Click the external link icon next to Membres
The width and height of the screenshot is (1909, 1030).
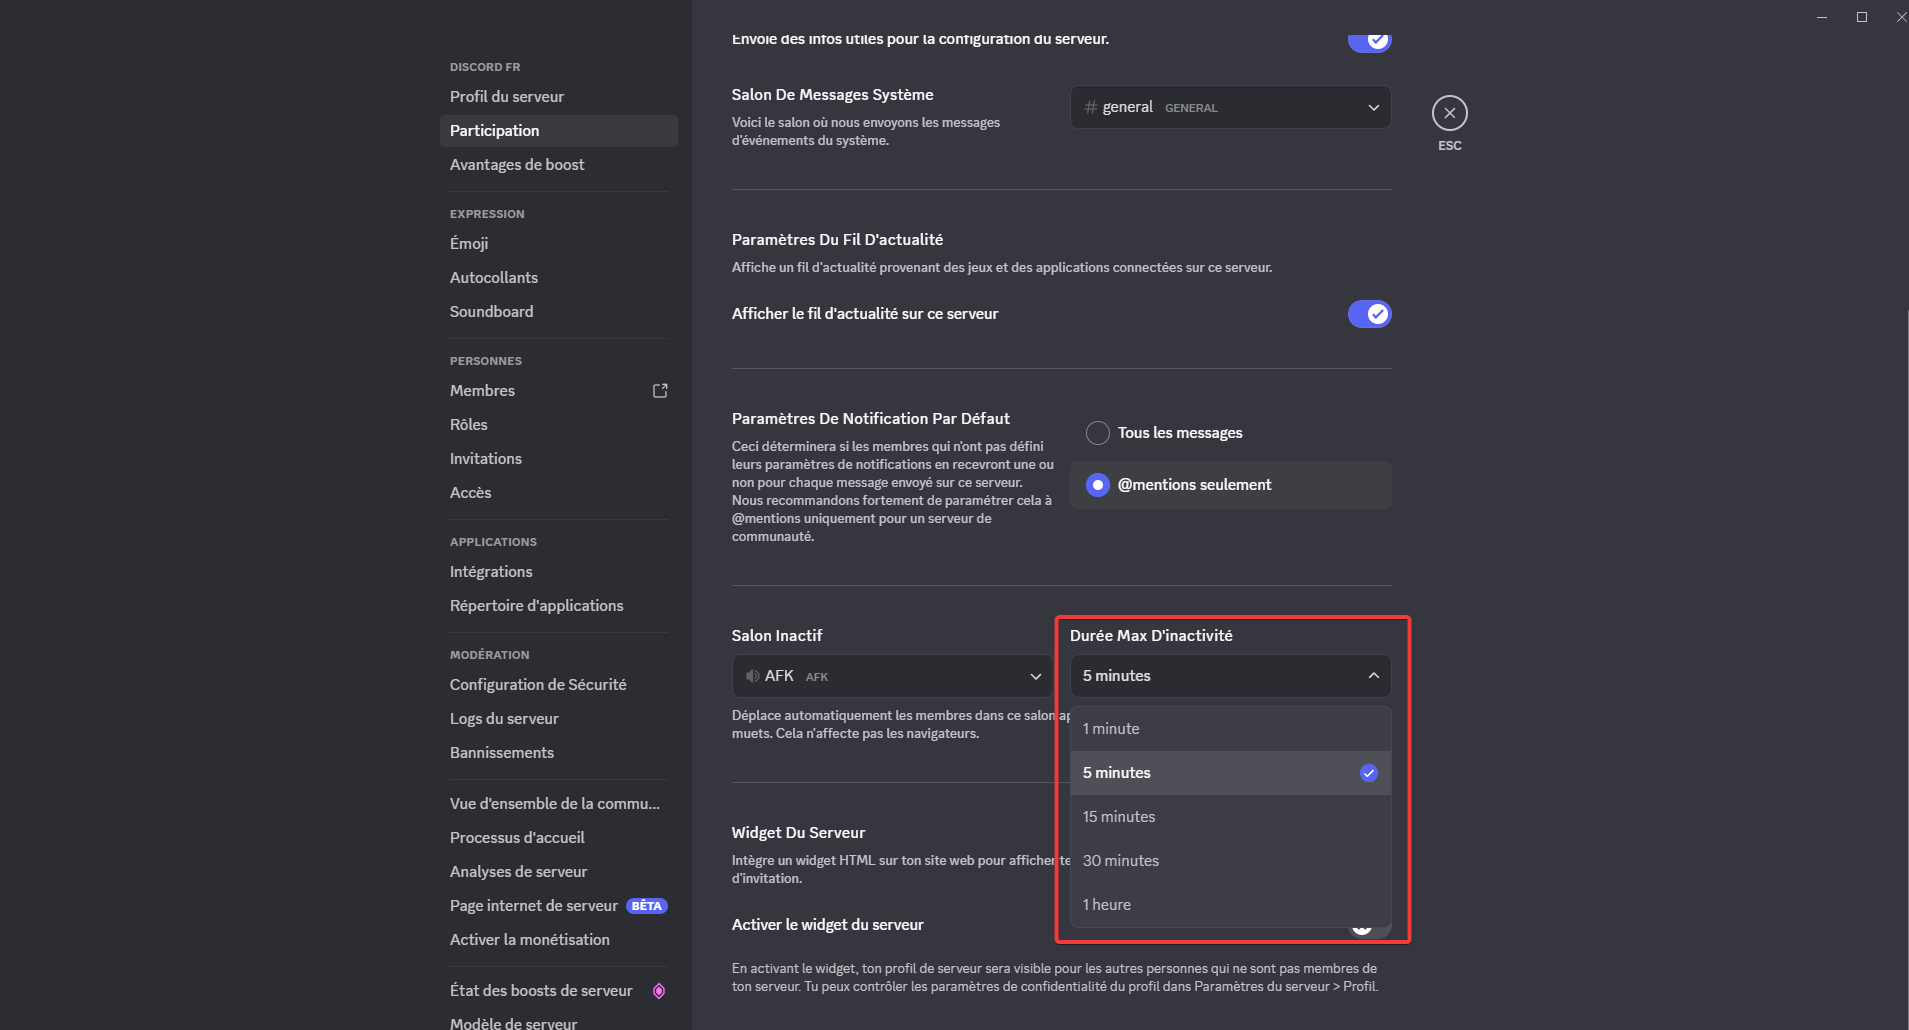[x=660, y=391]
